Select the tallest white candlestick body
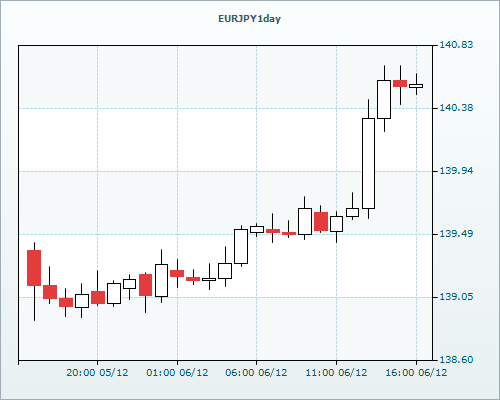Viewport: 500px width, 400px height. (368, 163)
